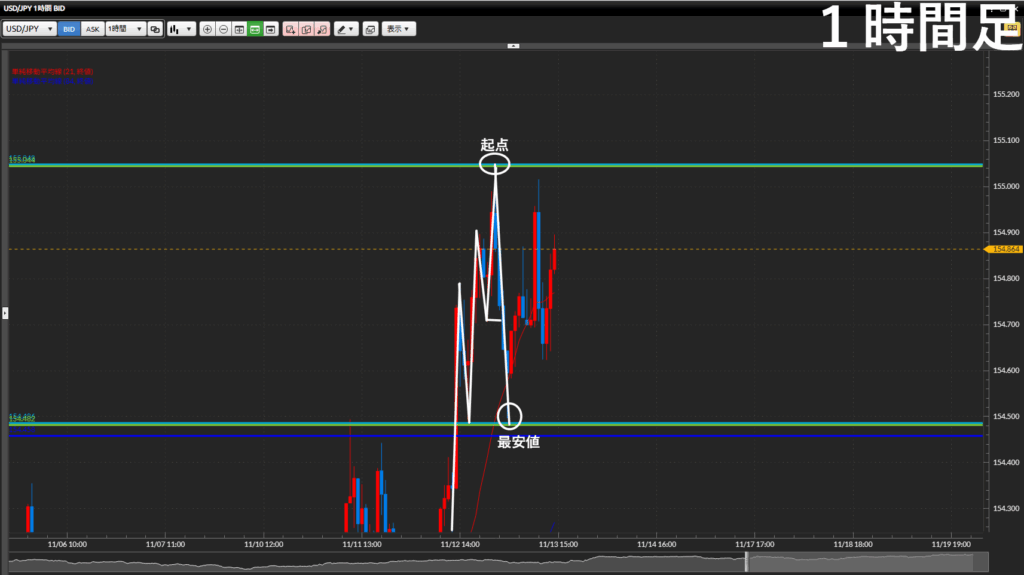Switch price display to BID

[69, 29]
